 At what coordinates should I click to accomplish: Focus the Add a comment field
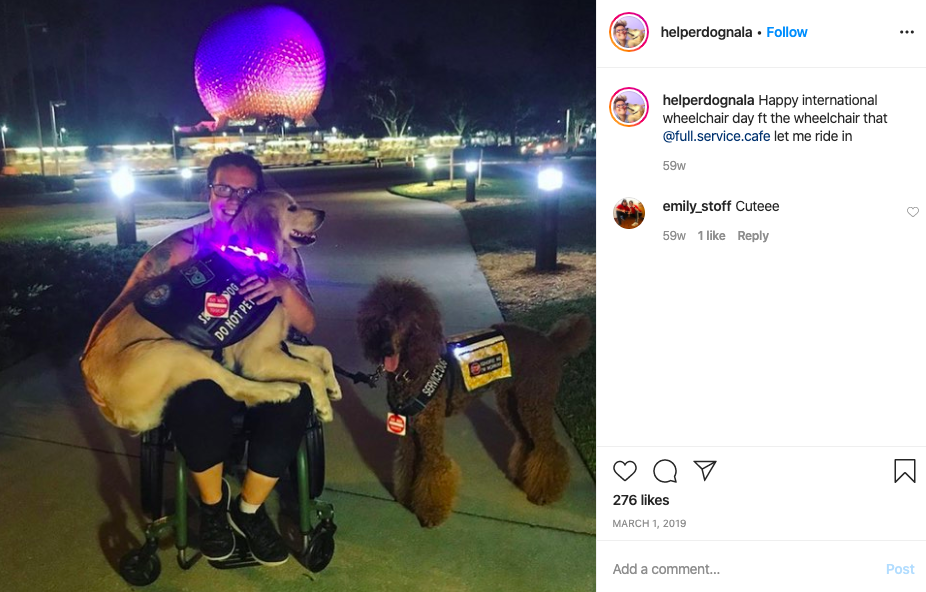click(744, 569)
